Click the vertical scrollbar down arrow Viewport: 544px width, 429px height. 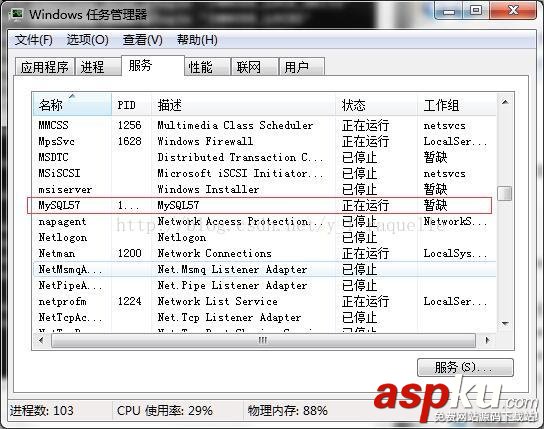click(x=505, y=324)
